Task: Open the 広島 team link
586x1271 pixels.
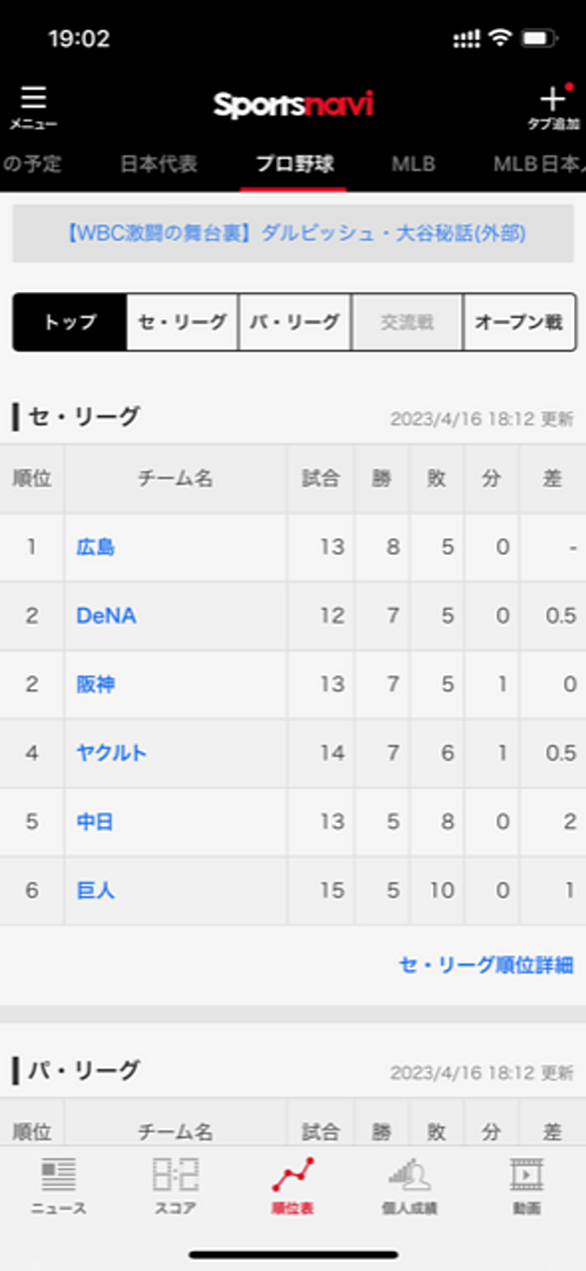Action: 95,548
